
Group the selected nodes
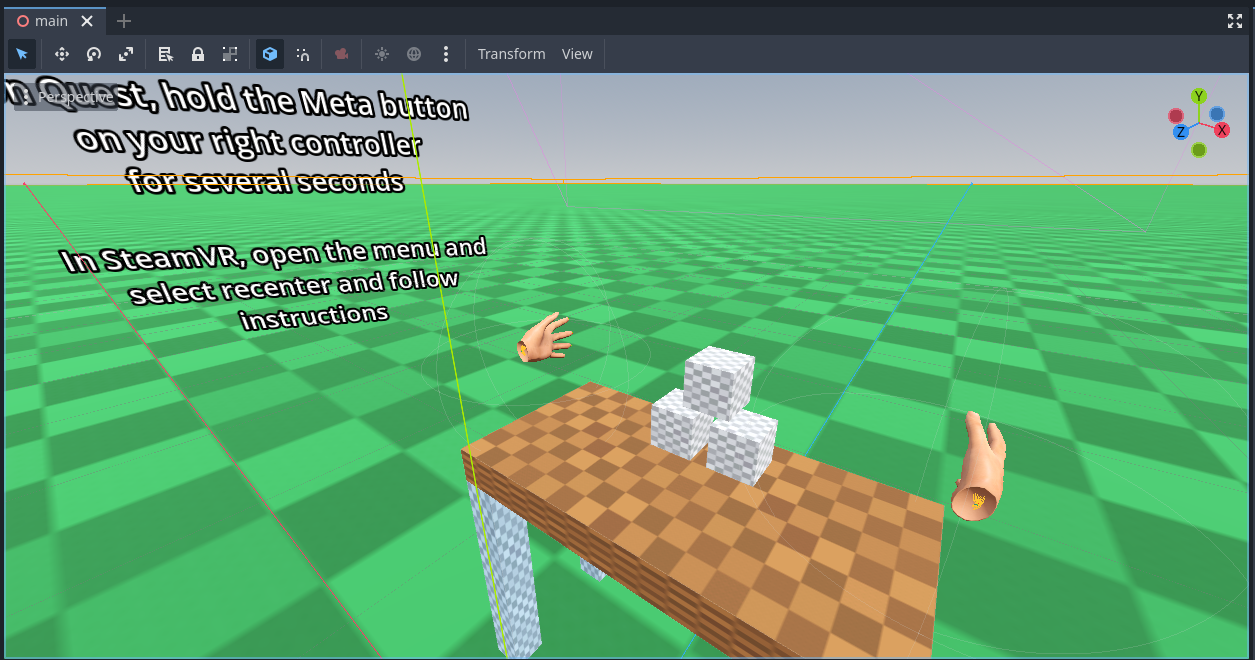click(x=229, y=54)
